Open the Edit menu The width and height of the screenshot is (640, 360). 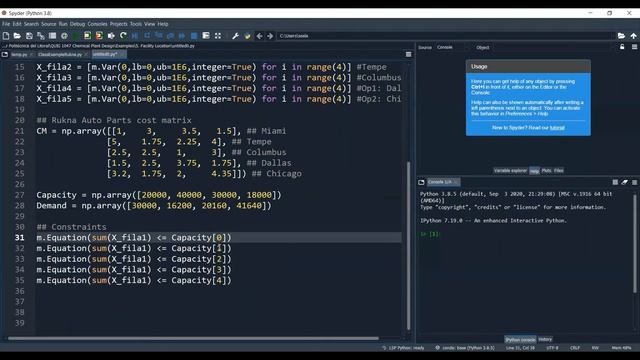tap(17, 24)
